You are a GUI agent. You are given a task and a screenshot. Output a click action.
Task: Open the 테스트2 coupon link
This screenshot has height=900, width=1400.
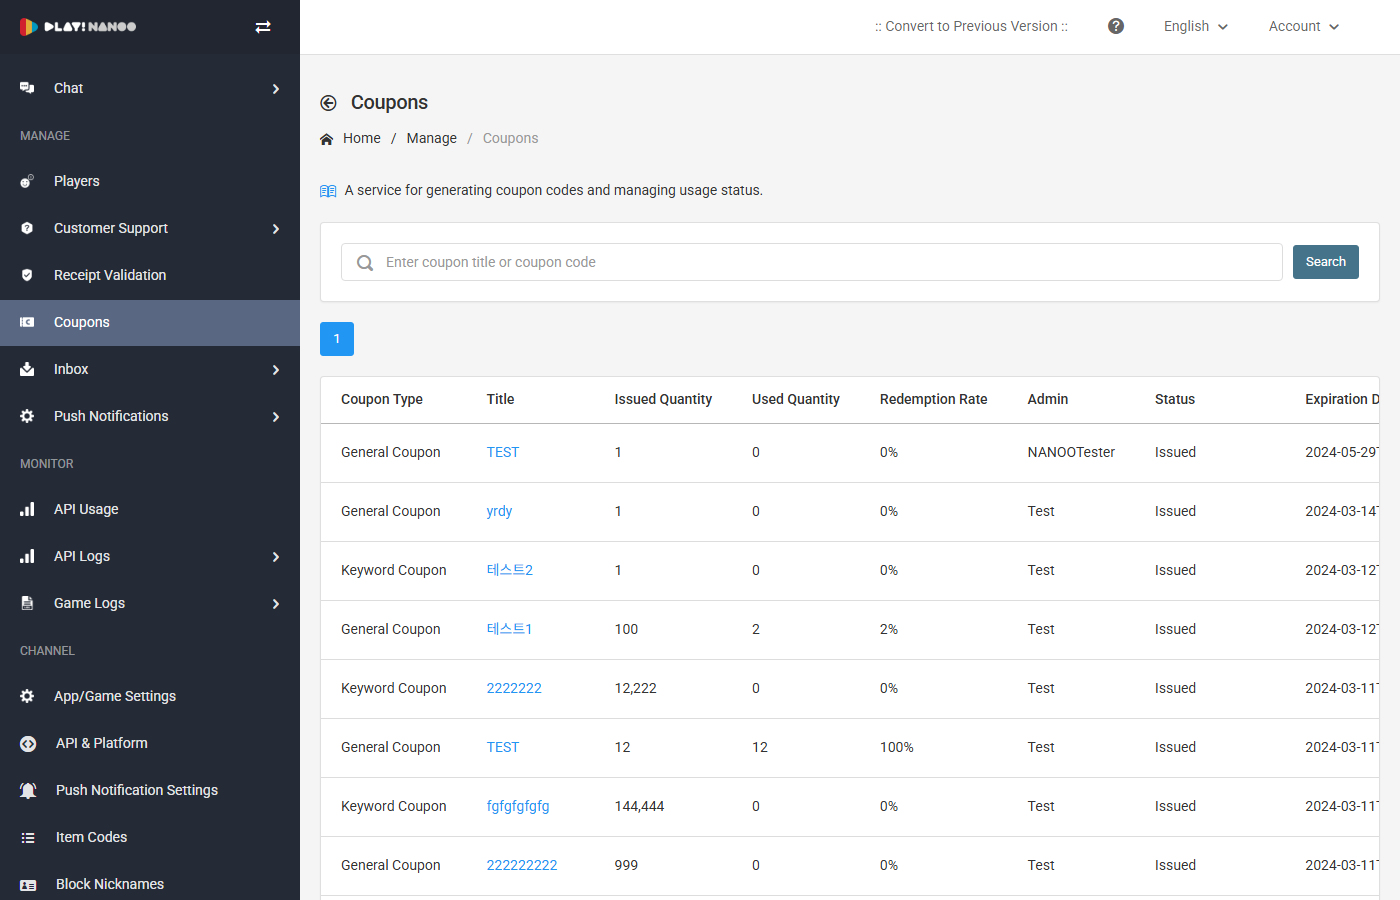click(x=510, y=570)
